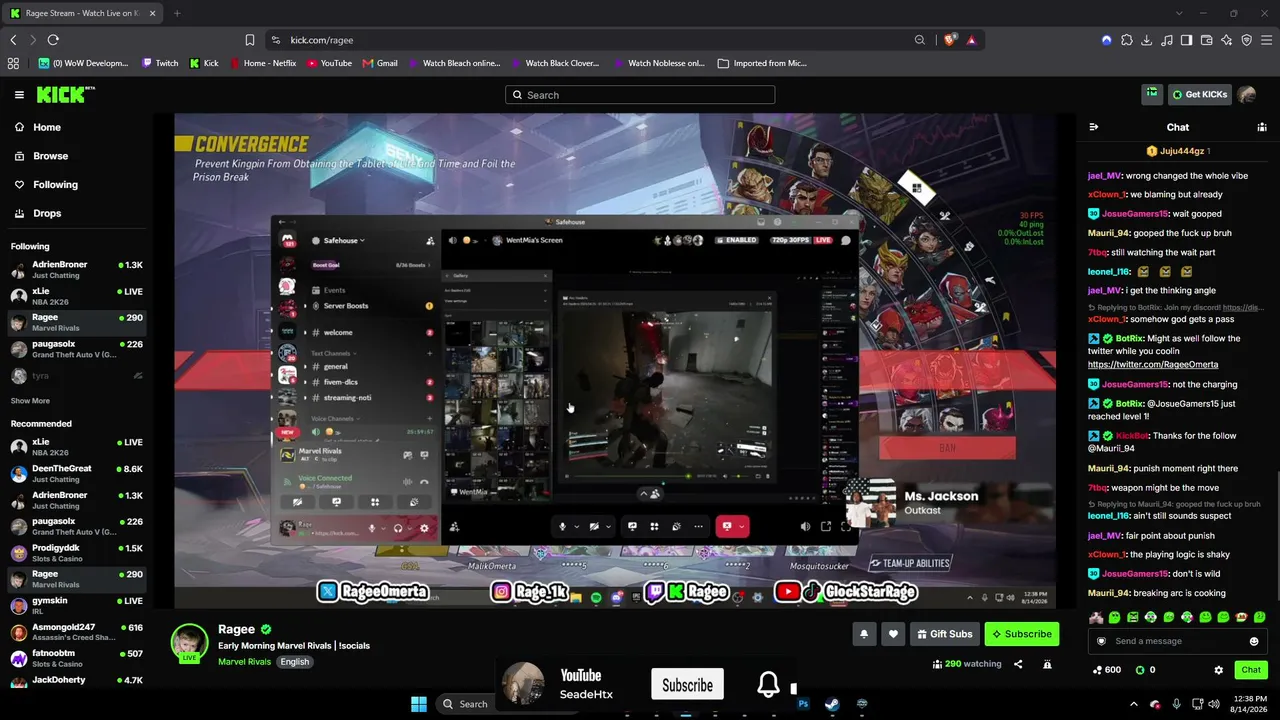Open Asmongold247 in Recommended channels

coord(77,632)
